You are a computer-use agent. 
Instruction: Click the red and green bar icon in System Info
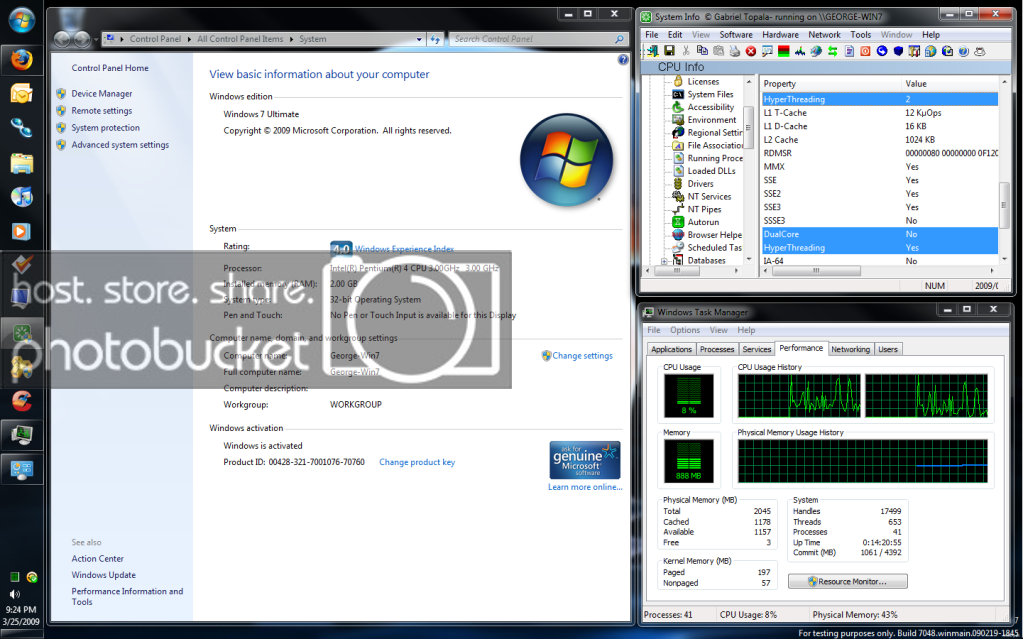pyautogui.click(x=784, y=51)
